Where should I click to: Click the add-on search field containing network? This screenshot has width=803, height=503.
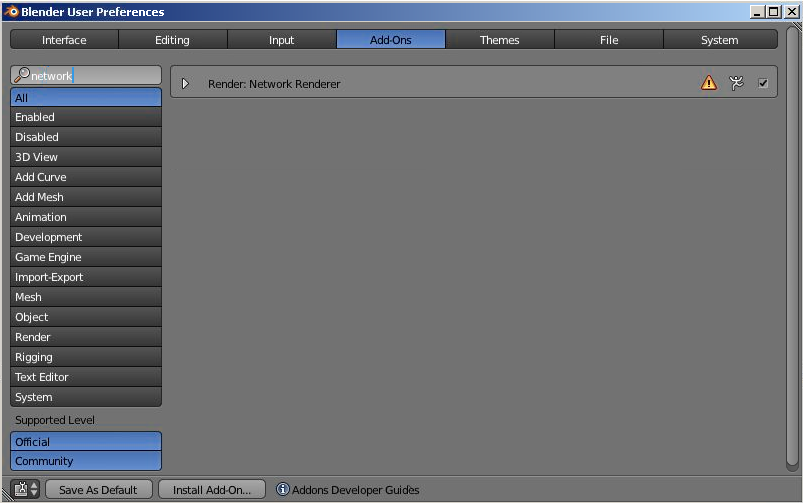[86, 75]
